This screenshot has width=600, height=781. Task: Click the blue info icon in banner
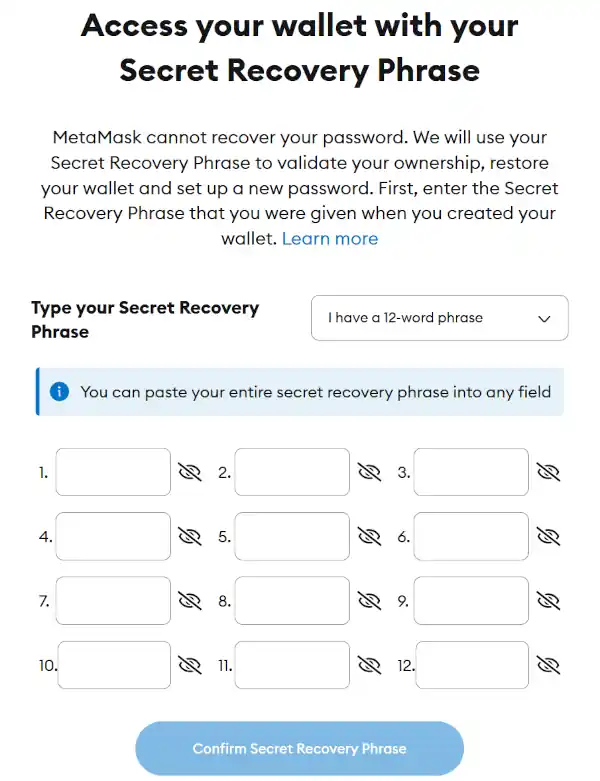pos(59,391)
